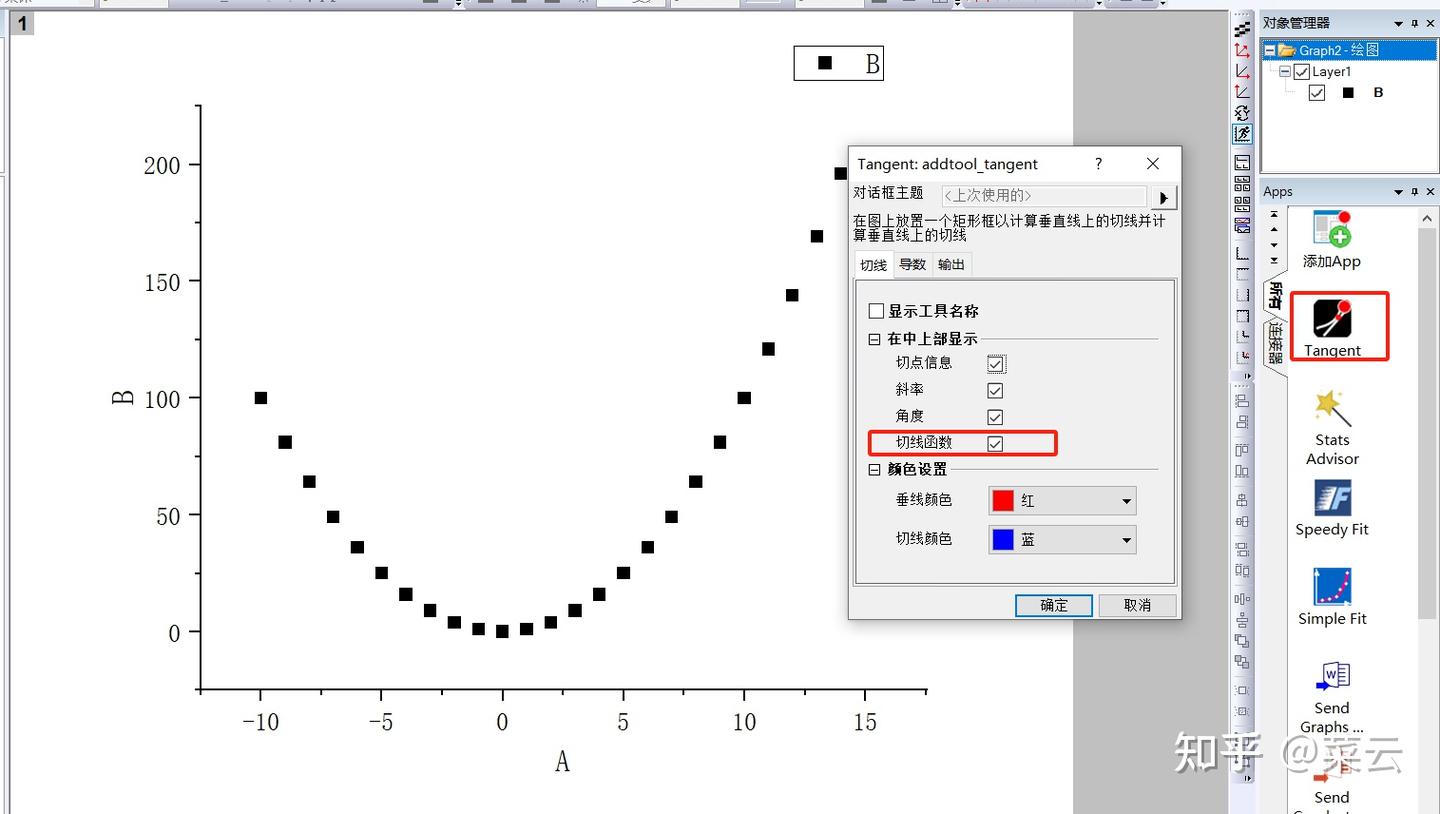
Task: Launch the Stats Advisor app
Action: coord(1332,408)
